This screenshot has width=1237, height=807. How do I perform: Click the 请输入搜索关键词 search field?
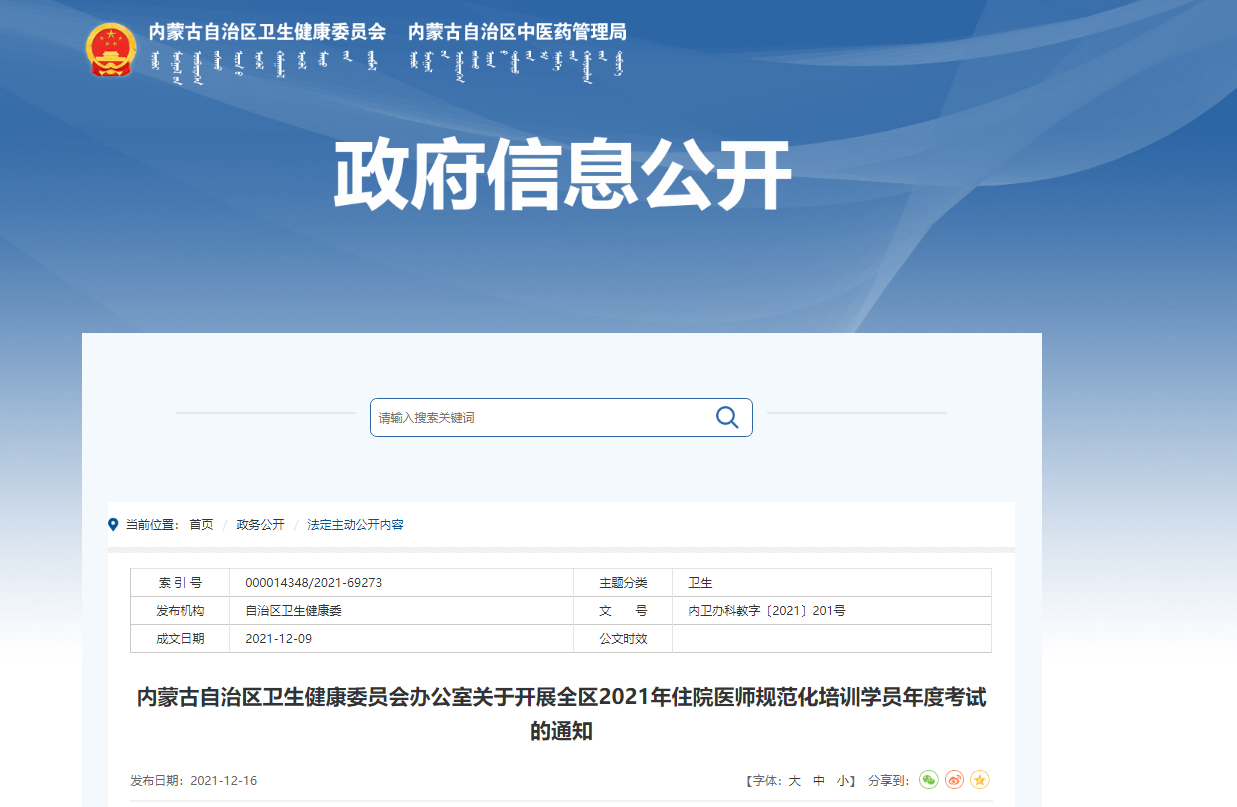(540, 418)
